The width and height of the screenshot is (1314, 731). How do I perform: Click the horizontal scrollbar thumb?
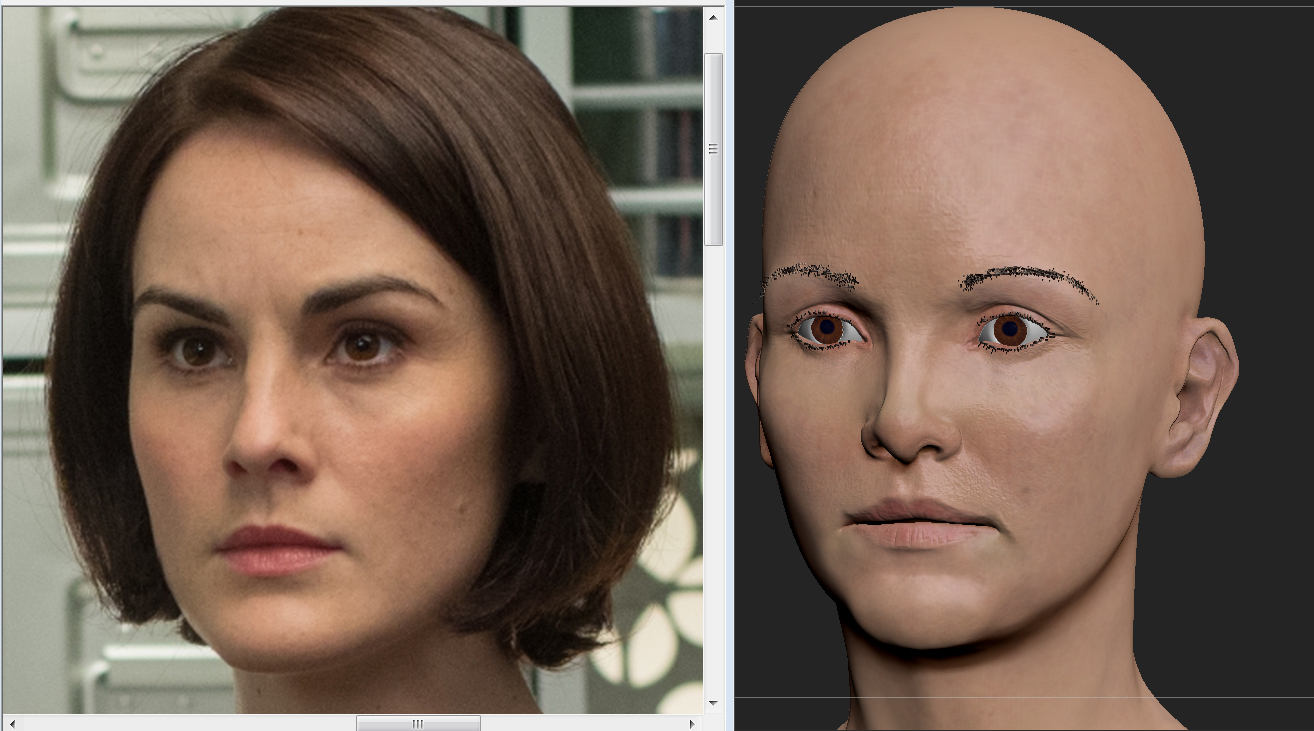coord(418,723)
